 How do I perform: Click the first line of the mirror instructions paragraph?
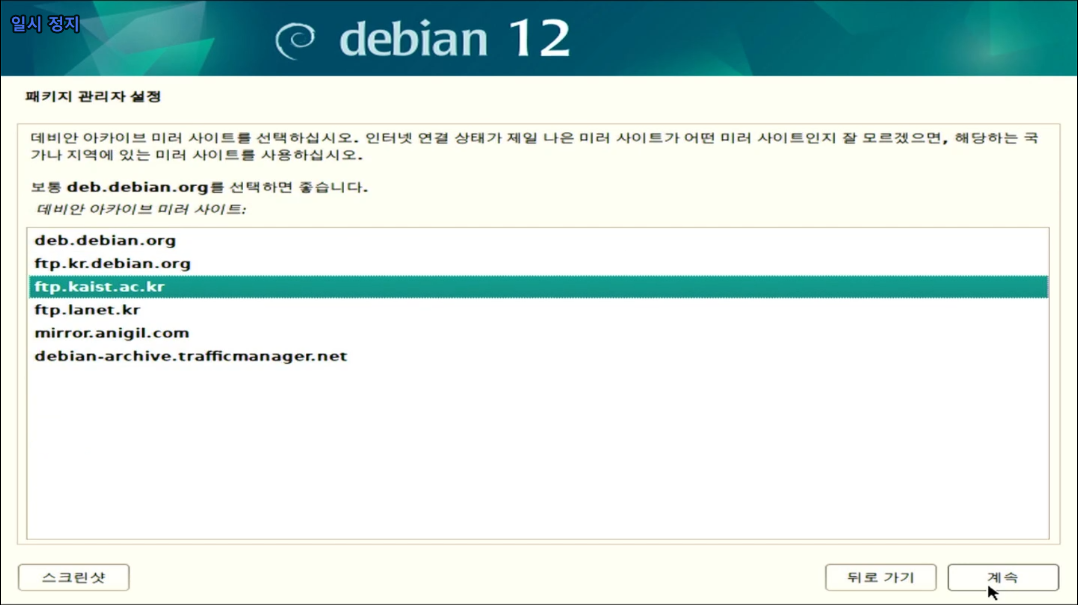[534, 138]
